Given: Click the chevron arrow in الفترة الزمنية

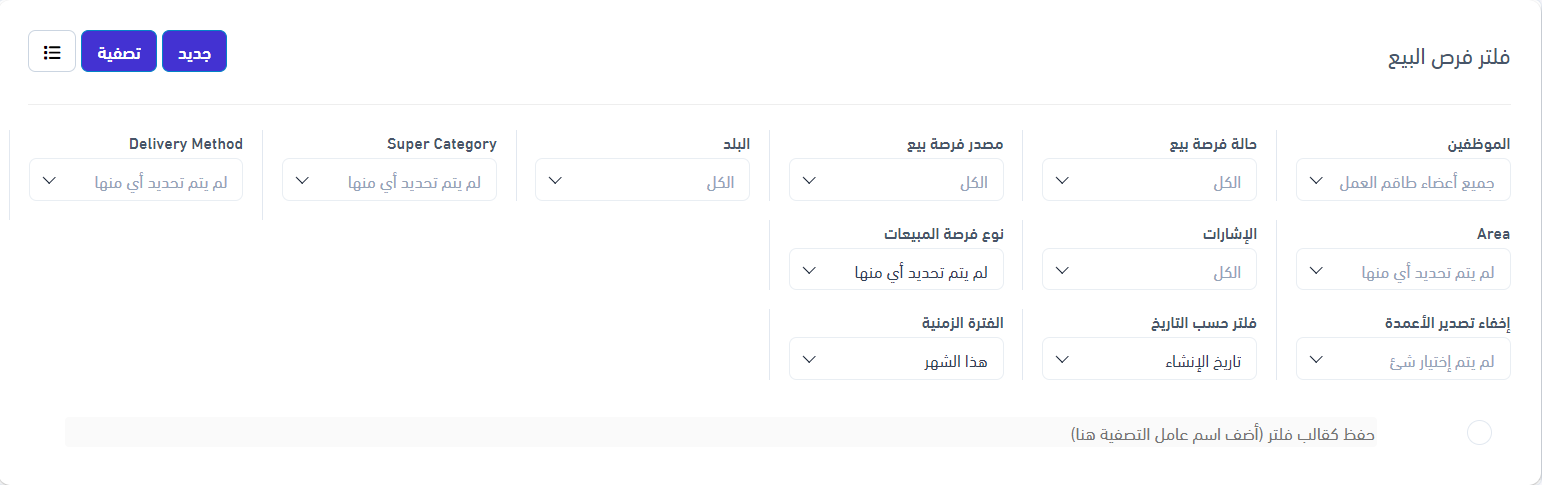Looking at the screenshot, I should click(x=810, y=360).
